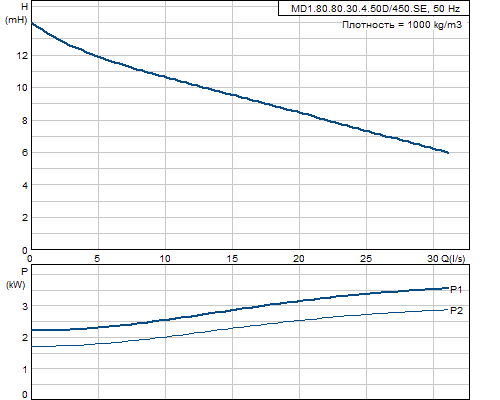Click the 3 kW mark on the power axis
This screenshot has height=400, width=500.
point(25,306)
